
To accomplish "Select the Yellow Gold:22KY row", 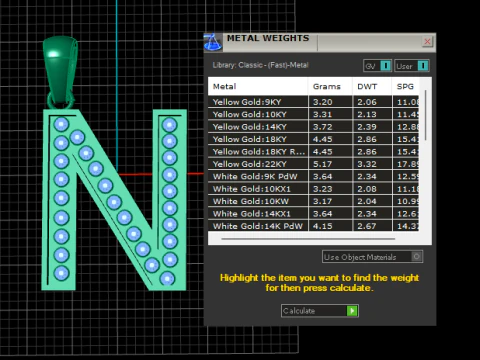I will [x=313, y=164].
